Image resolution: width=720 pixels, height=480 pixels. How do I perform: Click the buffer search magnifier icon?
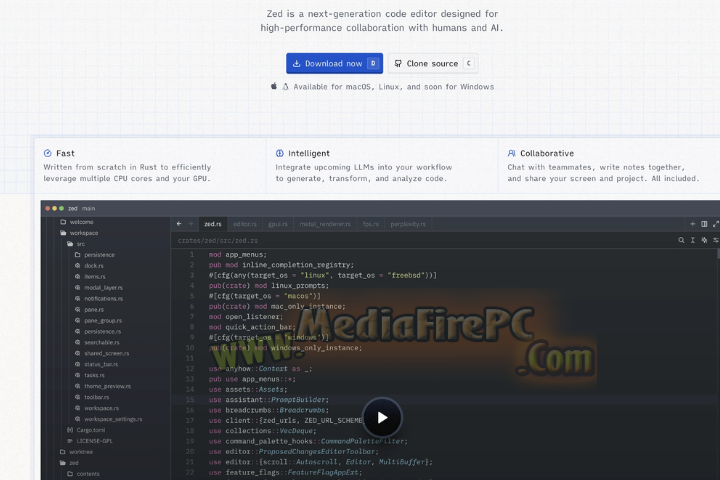pos(681,240)
